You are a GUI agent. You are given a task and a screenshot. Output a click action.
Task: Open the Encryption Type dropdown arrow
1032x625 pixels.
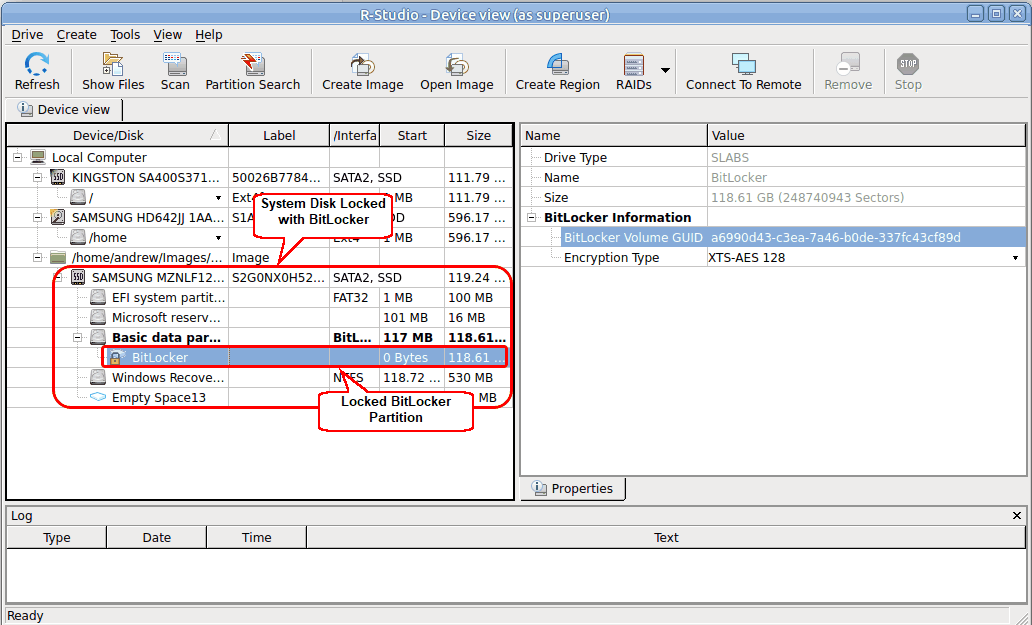1016,258
